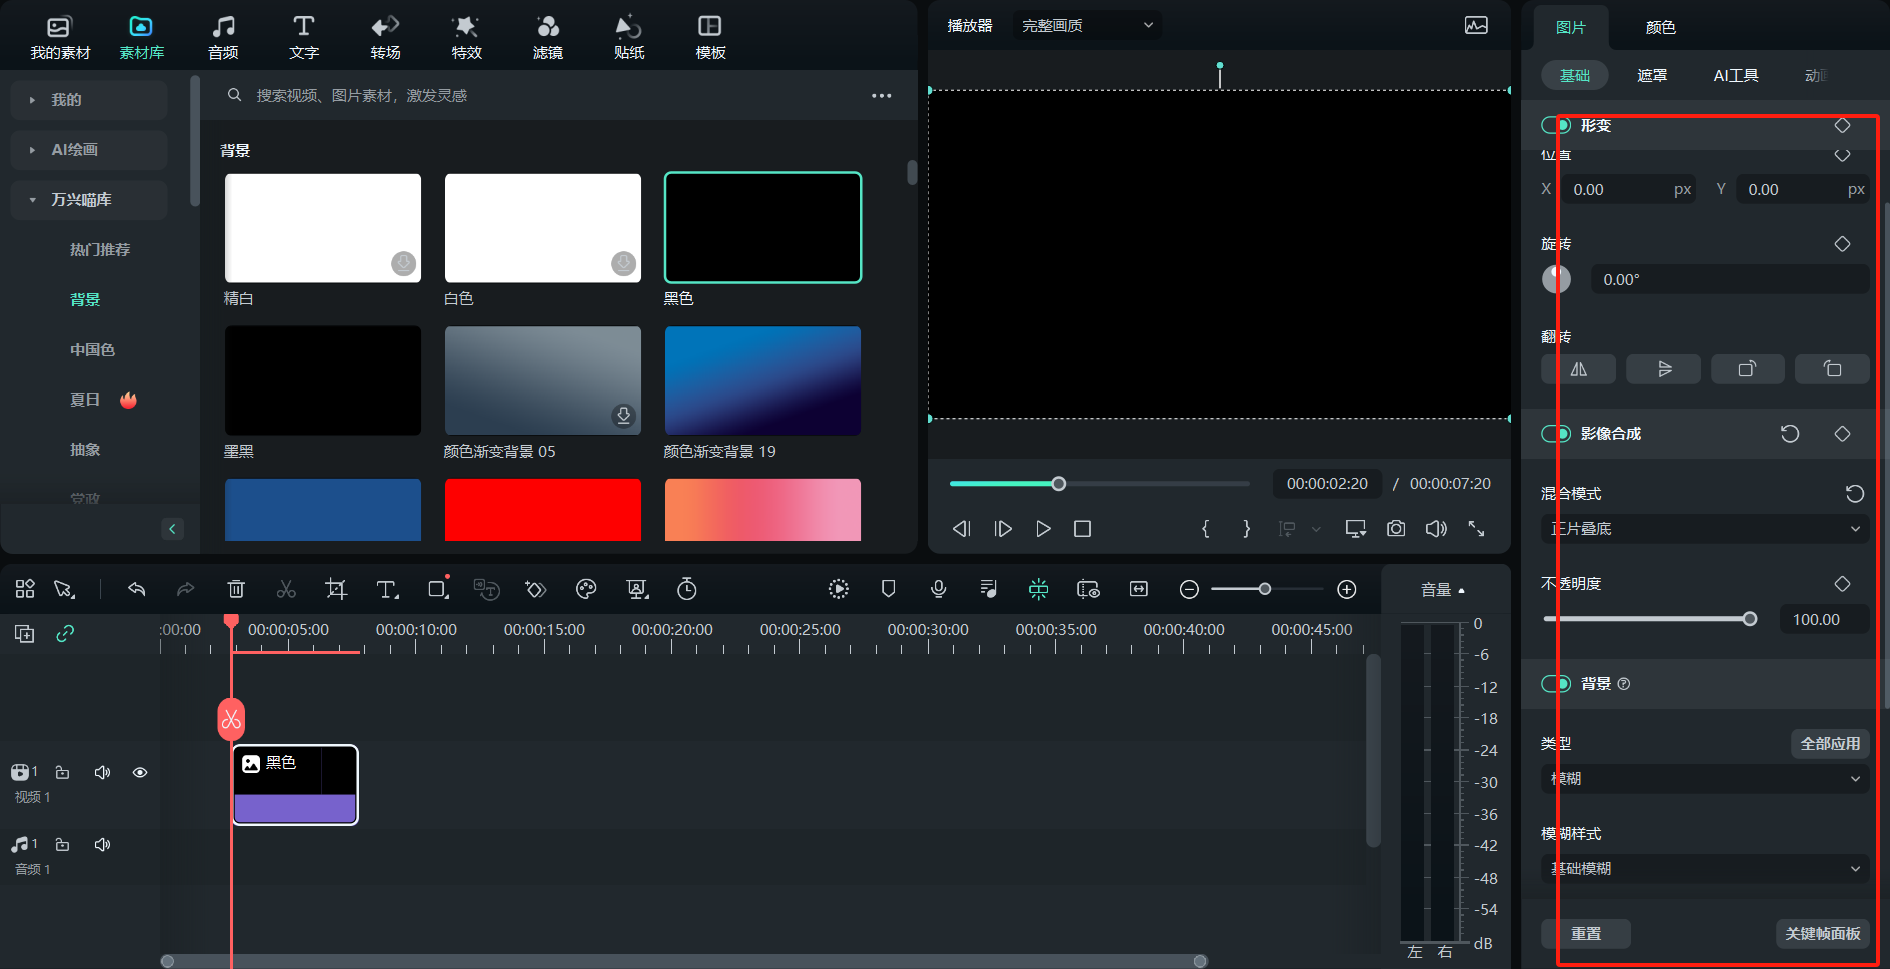Click the delete trash icon in timeline toolbar
The width and height of the screenshot is (1890, 969).
pyautogui.click(x=236, y=589)
